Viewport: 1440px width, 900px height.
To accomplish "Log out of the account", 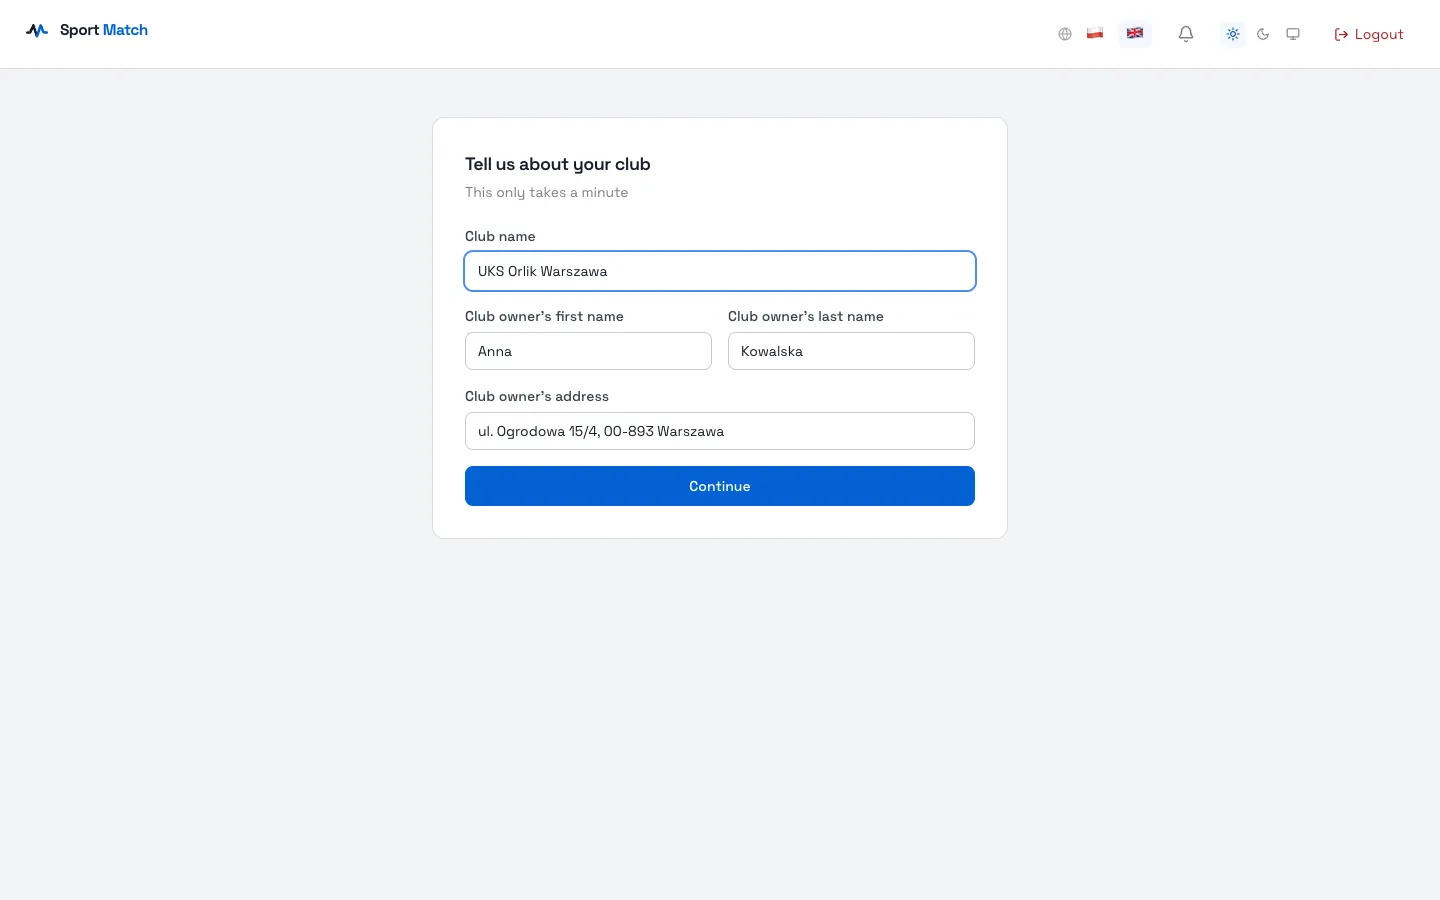I will point(1369,34).
